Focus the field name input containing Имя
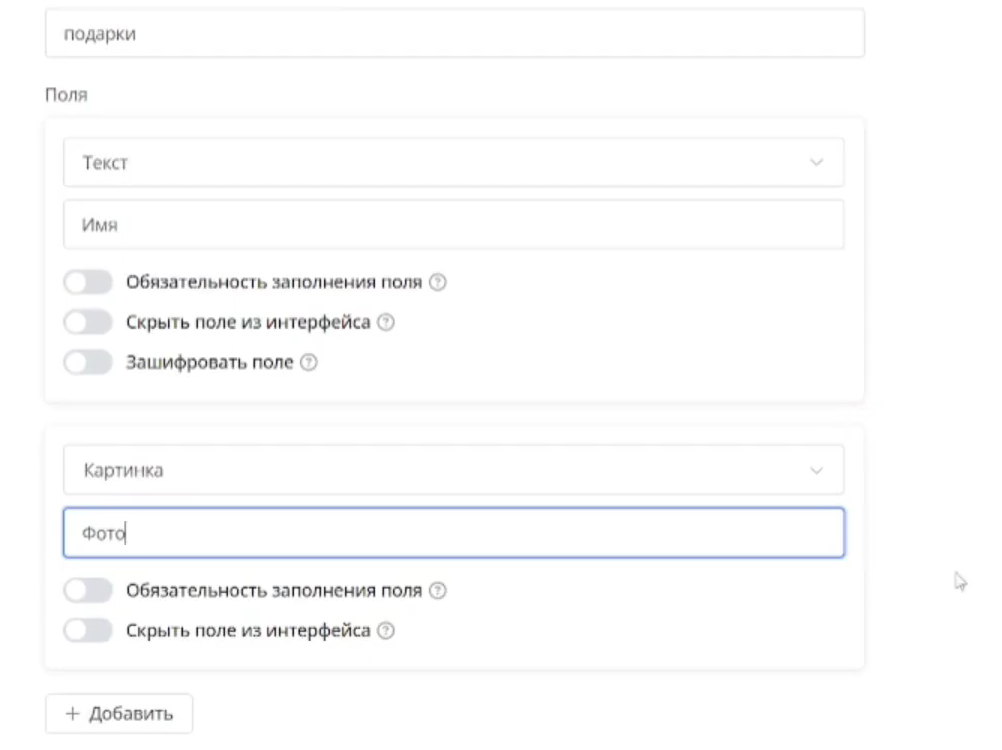The height and width of the screenshot is (750, 1002). [x=454, y=225]
